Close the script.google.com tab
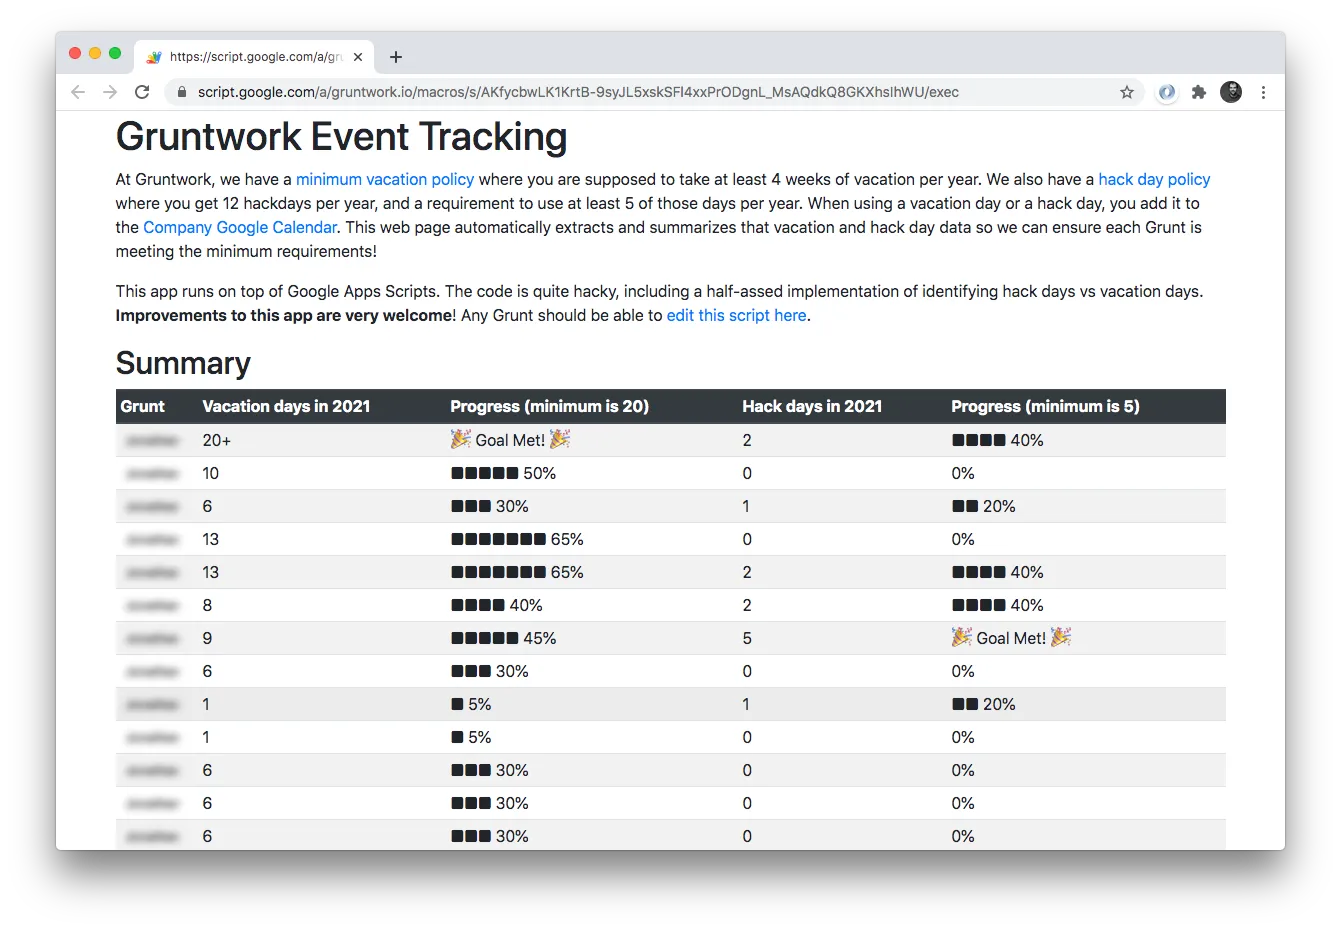Viewport: 1341px width, 930px height. point(358,57)
